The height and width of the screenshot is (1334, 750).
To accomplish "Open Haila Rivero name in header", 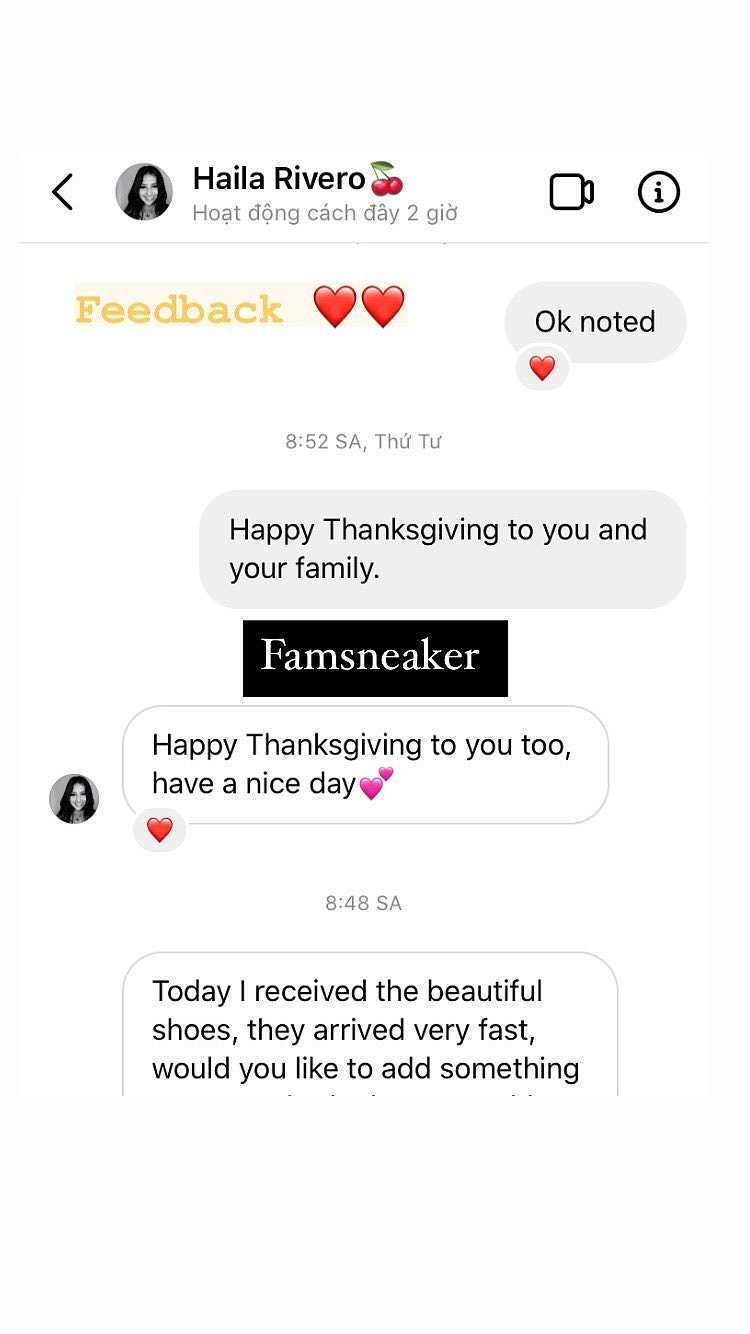I will click(279, 179).
